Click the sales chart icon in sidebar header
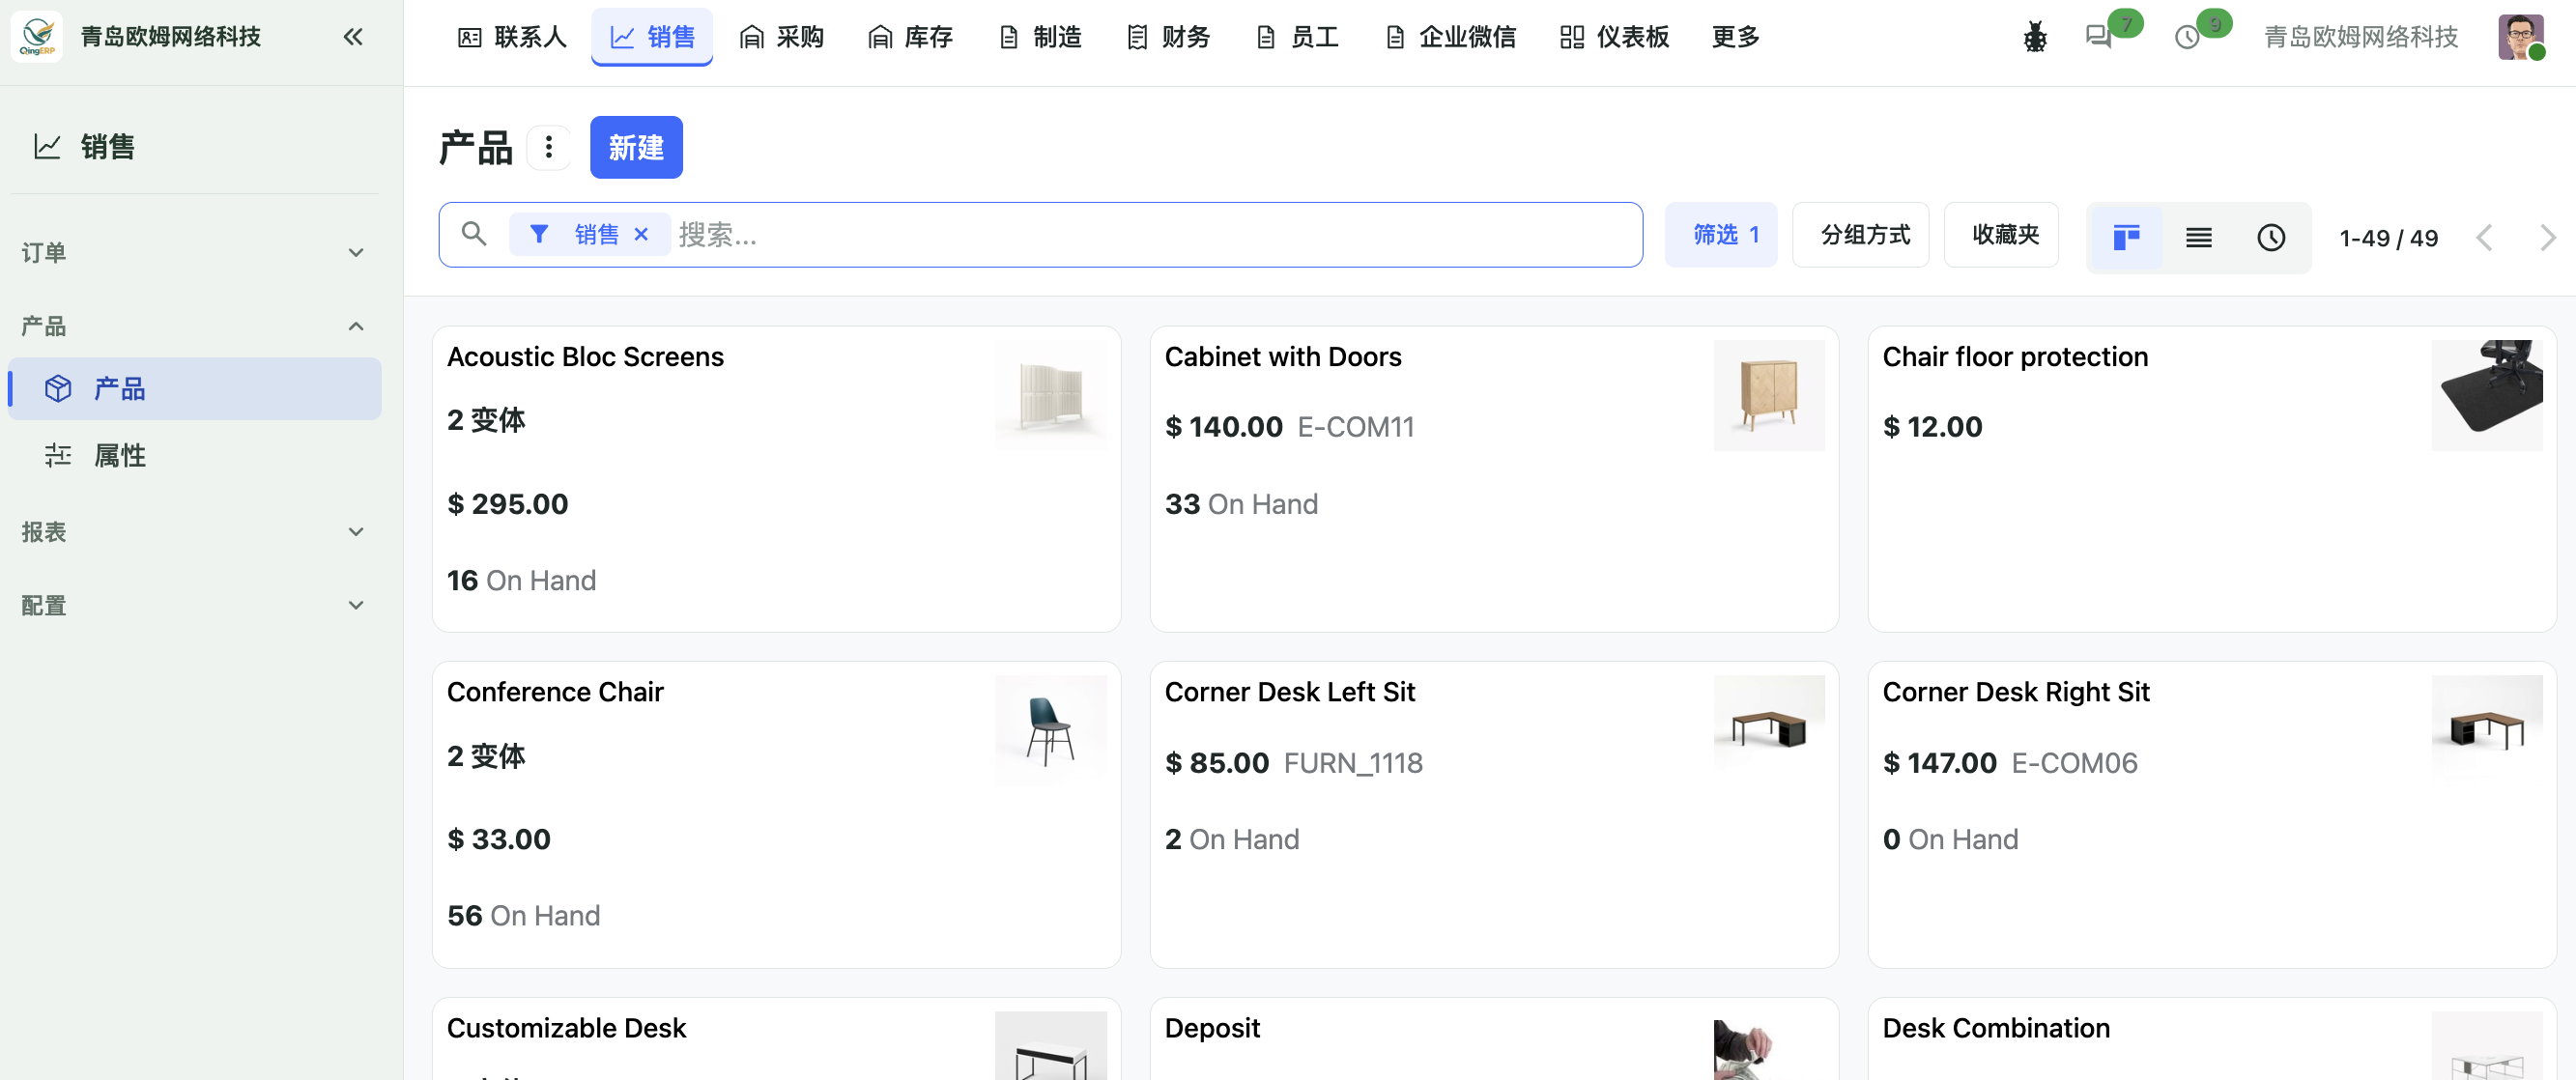The height and width of the screenshot is (1080, 2576). point(47,146)
